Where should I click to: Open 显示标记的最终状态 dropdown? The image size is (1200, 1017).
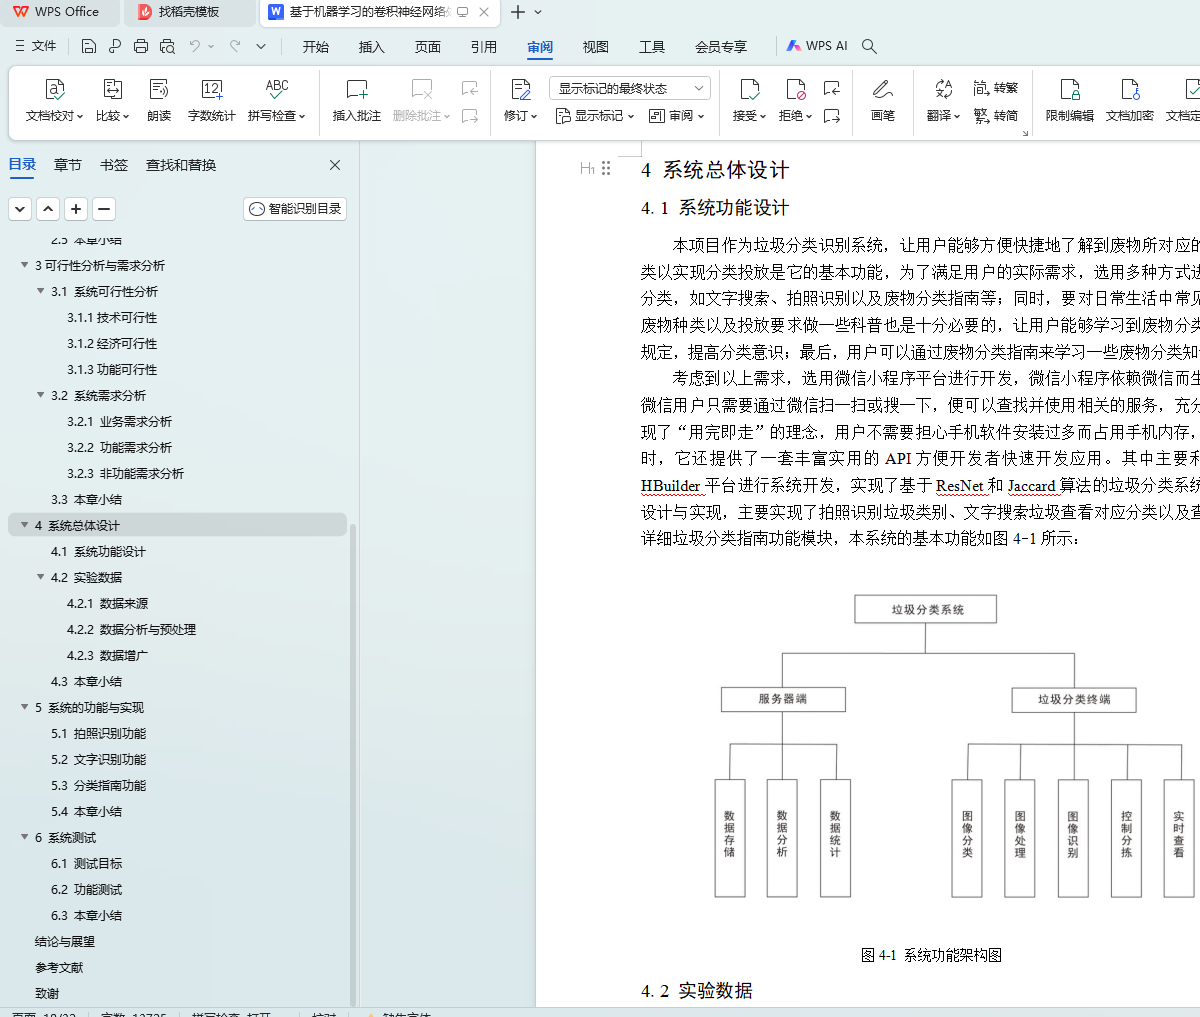[x=630, y=88]
